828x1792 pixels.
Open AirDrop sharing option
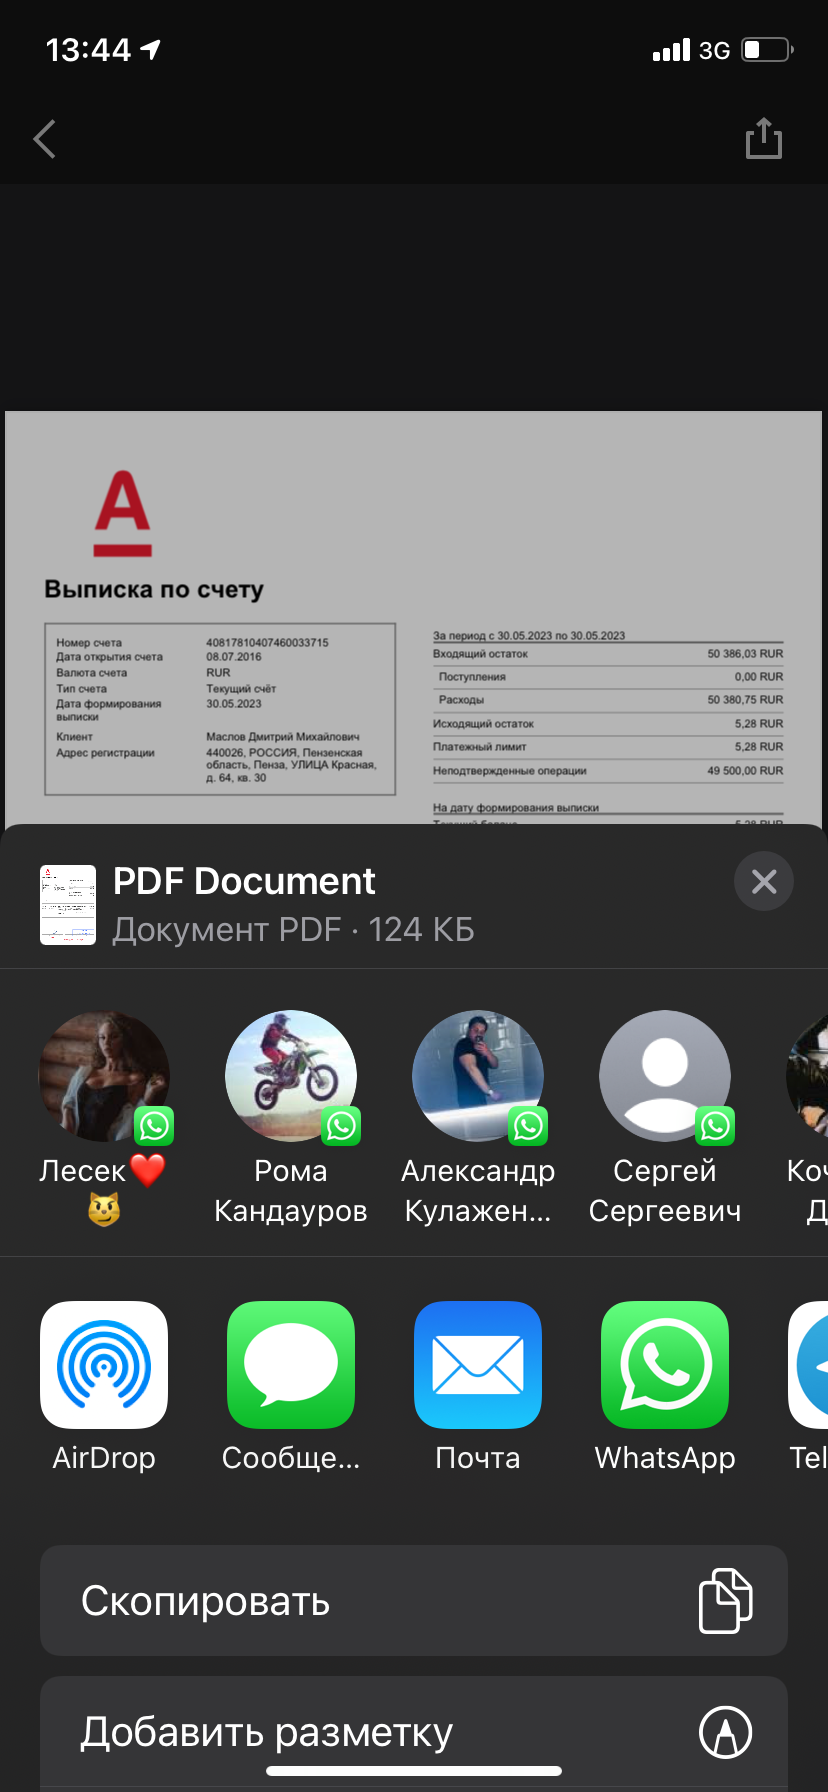click(x=104, y=1365)
